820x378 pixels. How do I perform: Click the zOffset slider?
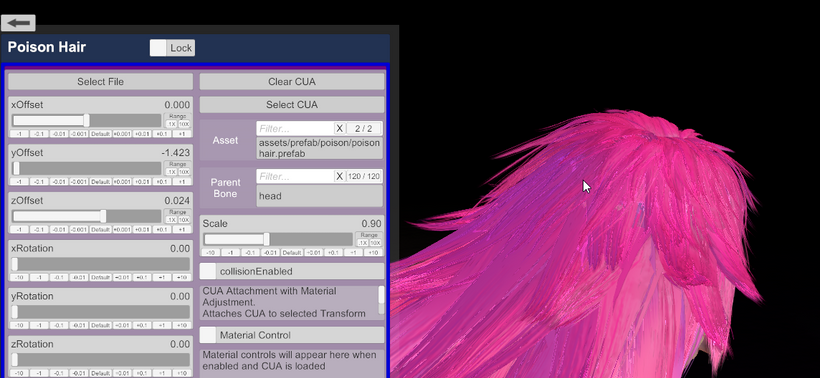[x=87, y=216]
